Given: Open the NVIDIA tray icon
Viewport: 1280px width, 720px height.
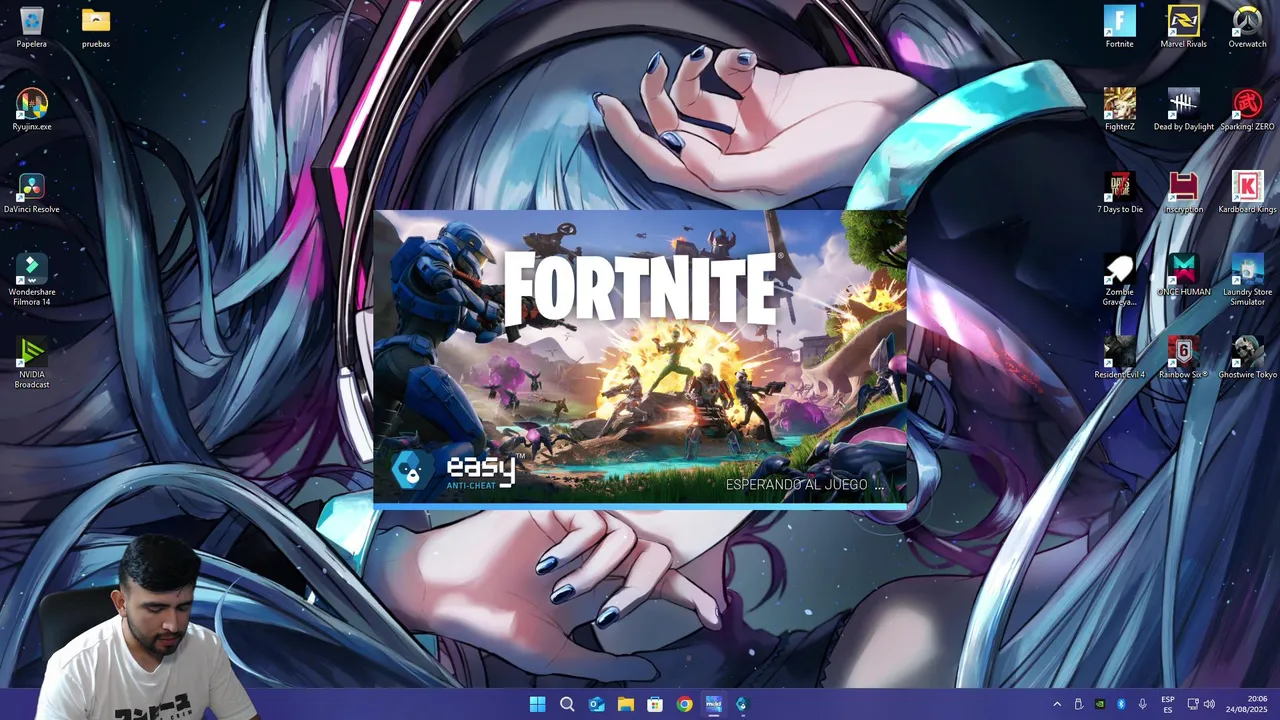Looking at the screenshot, I should [x=1100, y=704].
